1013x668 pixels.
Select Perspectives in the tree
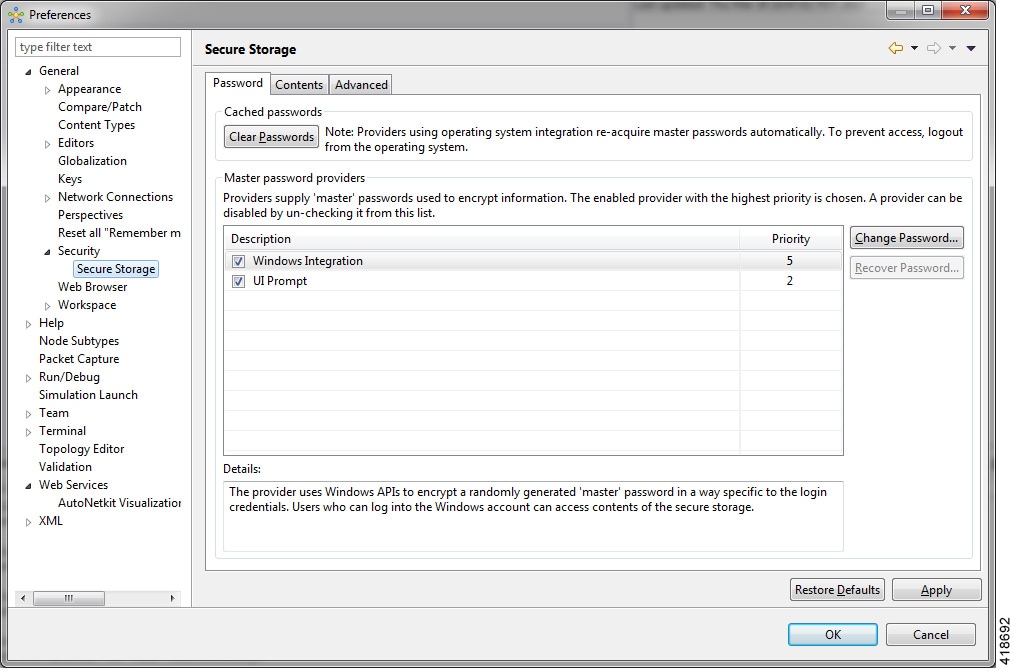coord(90,215)
